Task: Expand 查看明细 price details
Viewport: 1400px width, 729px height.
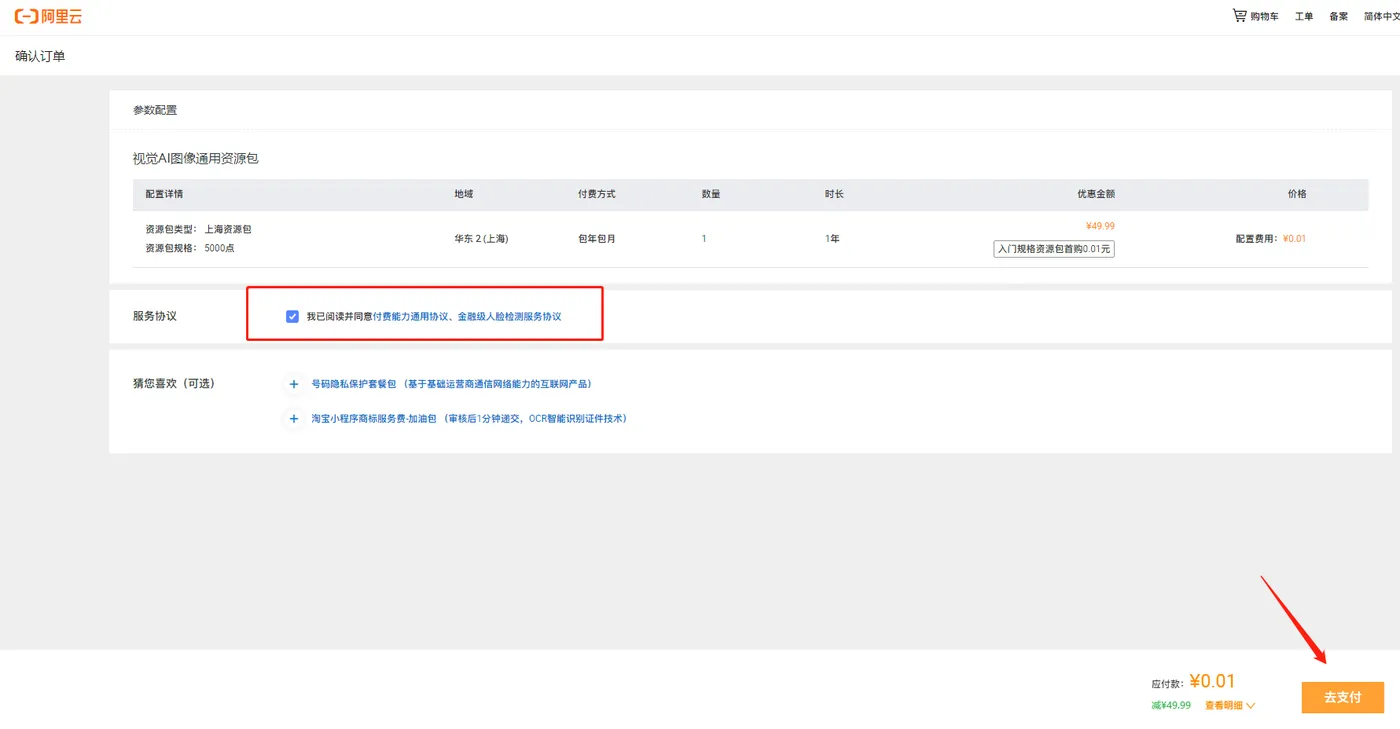Action: 1229,706
